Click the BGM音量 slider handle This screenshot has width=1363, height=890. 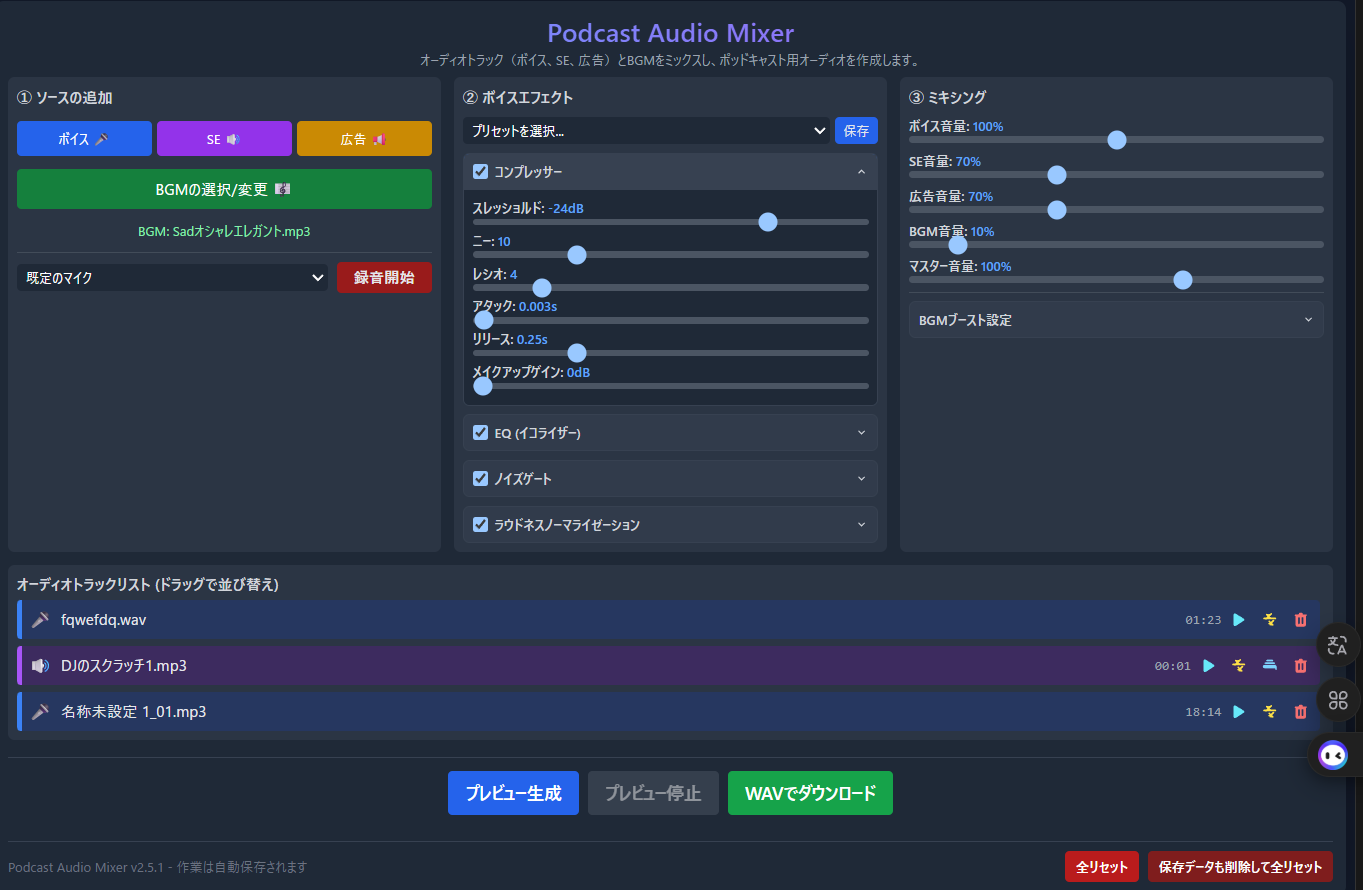click(x=958, y=245)
